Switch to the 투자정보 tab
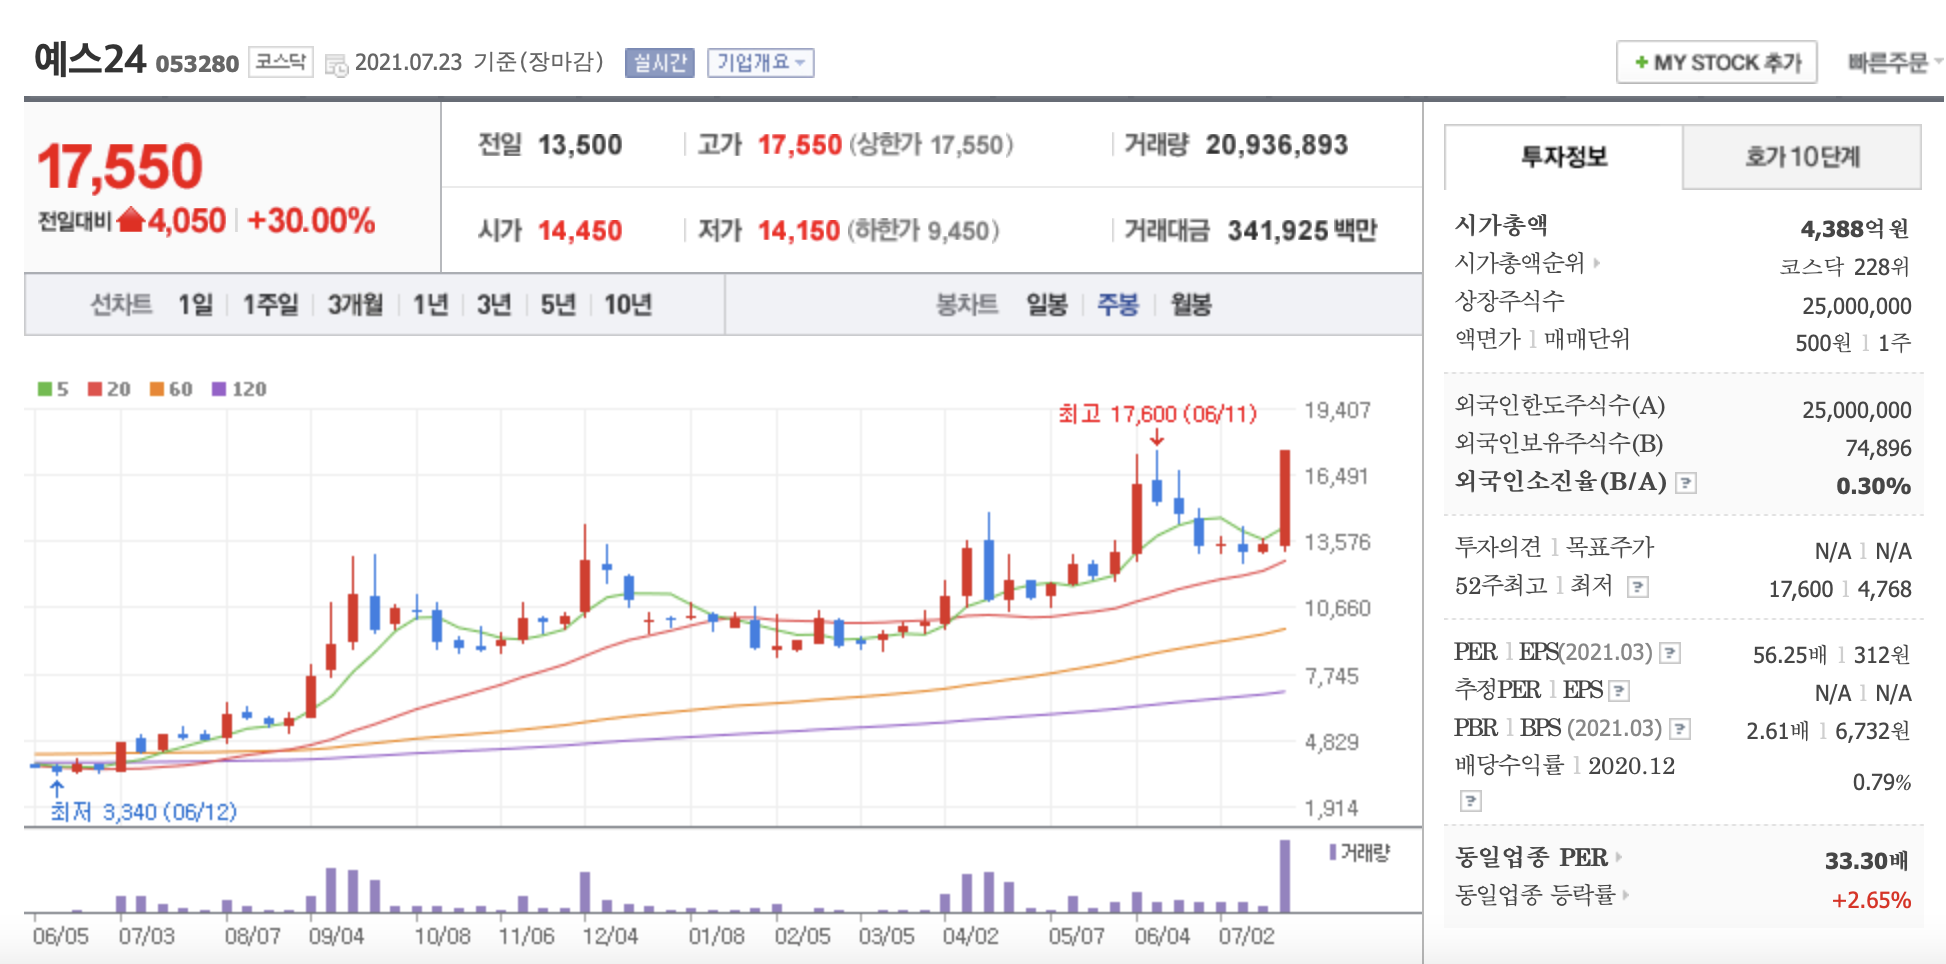The image size is (1946, 964). [1563, 157]
